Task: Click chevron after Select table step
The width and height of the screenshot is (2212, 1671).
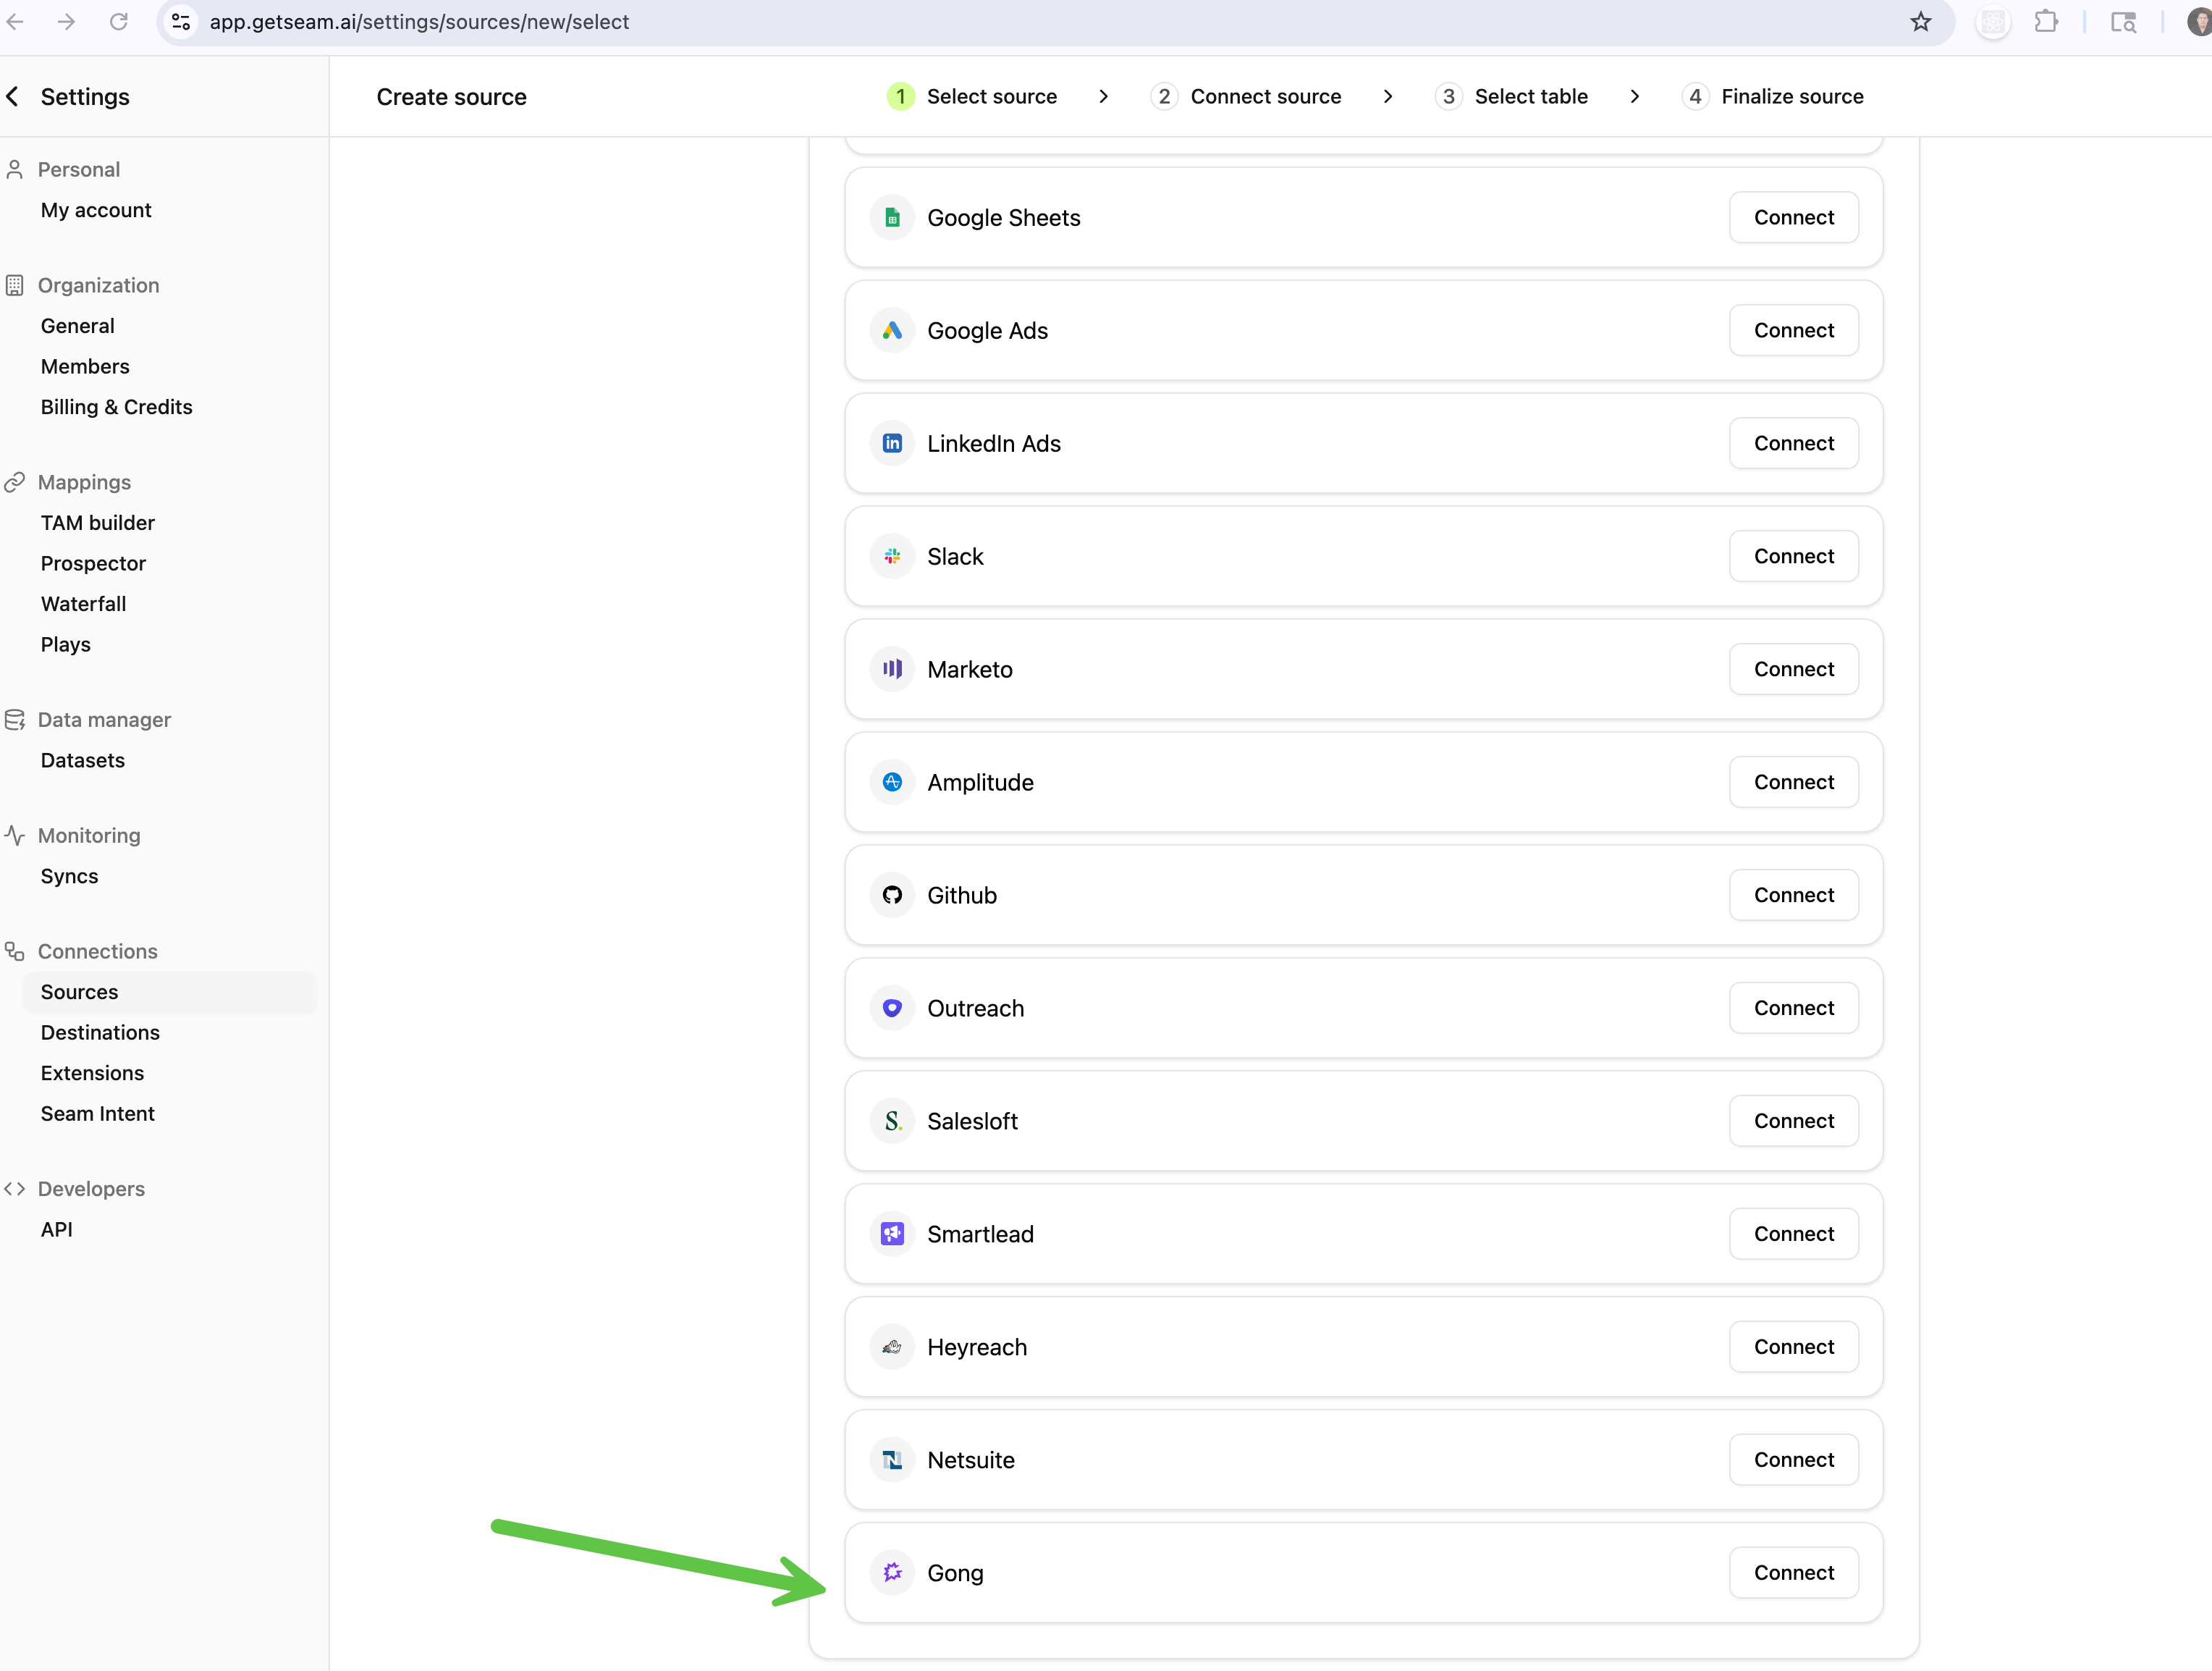Action: [x=1635, y=97]
